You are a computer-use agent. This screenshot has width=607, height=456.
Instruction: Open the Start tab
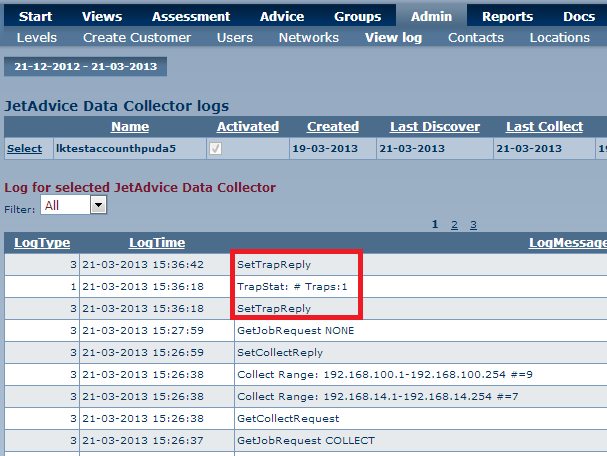point(36,16)
